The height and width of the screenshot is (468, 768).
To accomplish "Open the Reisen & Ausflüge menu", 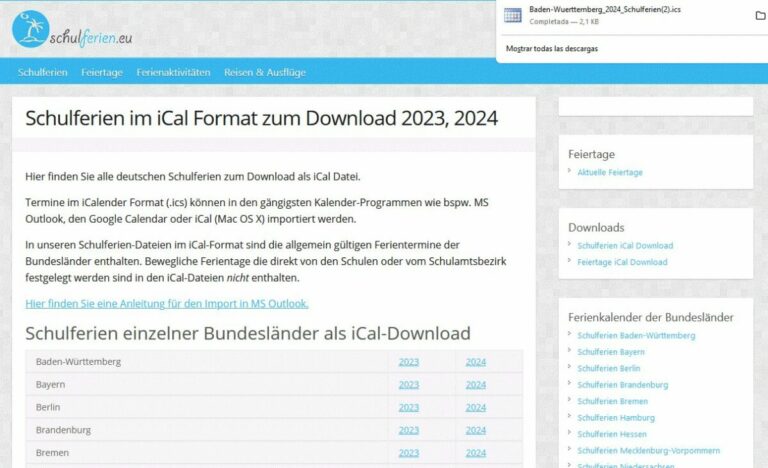I will pos(265,72).
